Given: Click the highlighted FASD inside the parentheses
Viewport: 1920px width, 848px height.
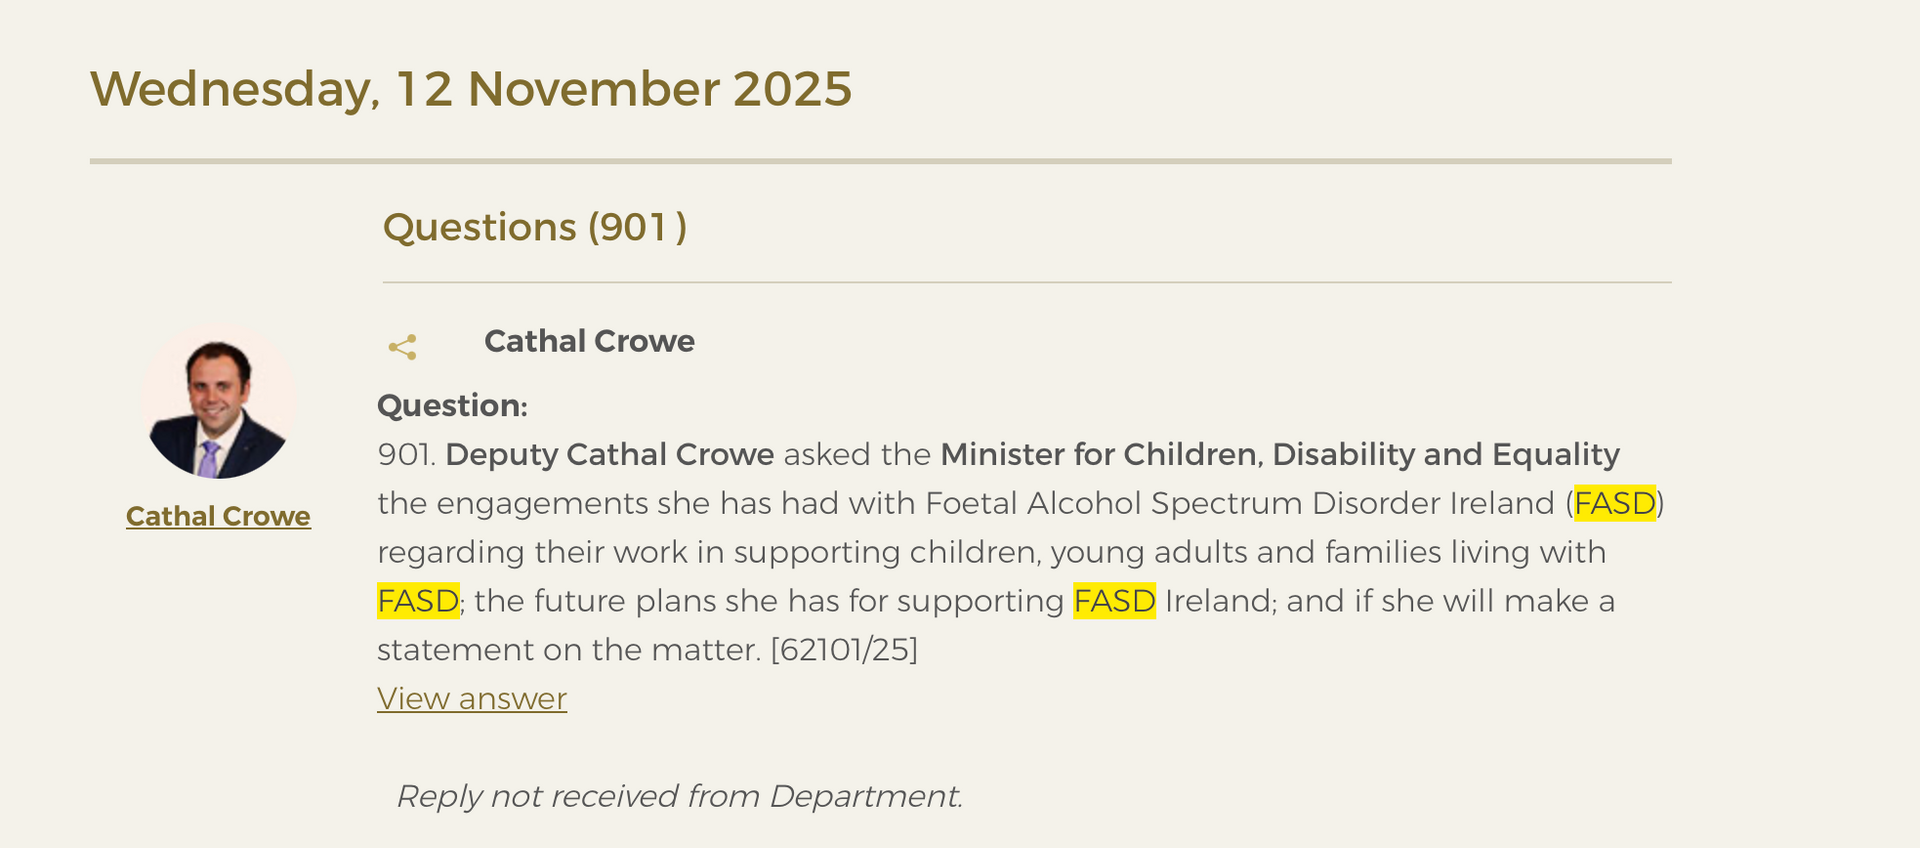Looking at the screenshot, I should pos(1614,503).
